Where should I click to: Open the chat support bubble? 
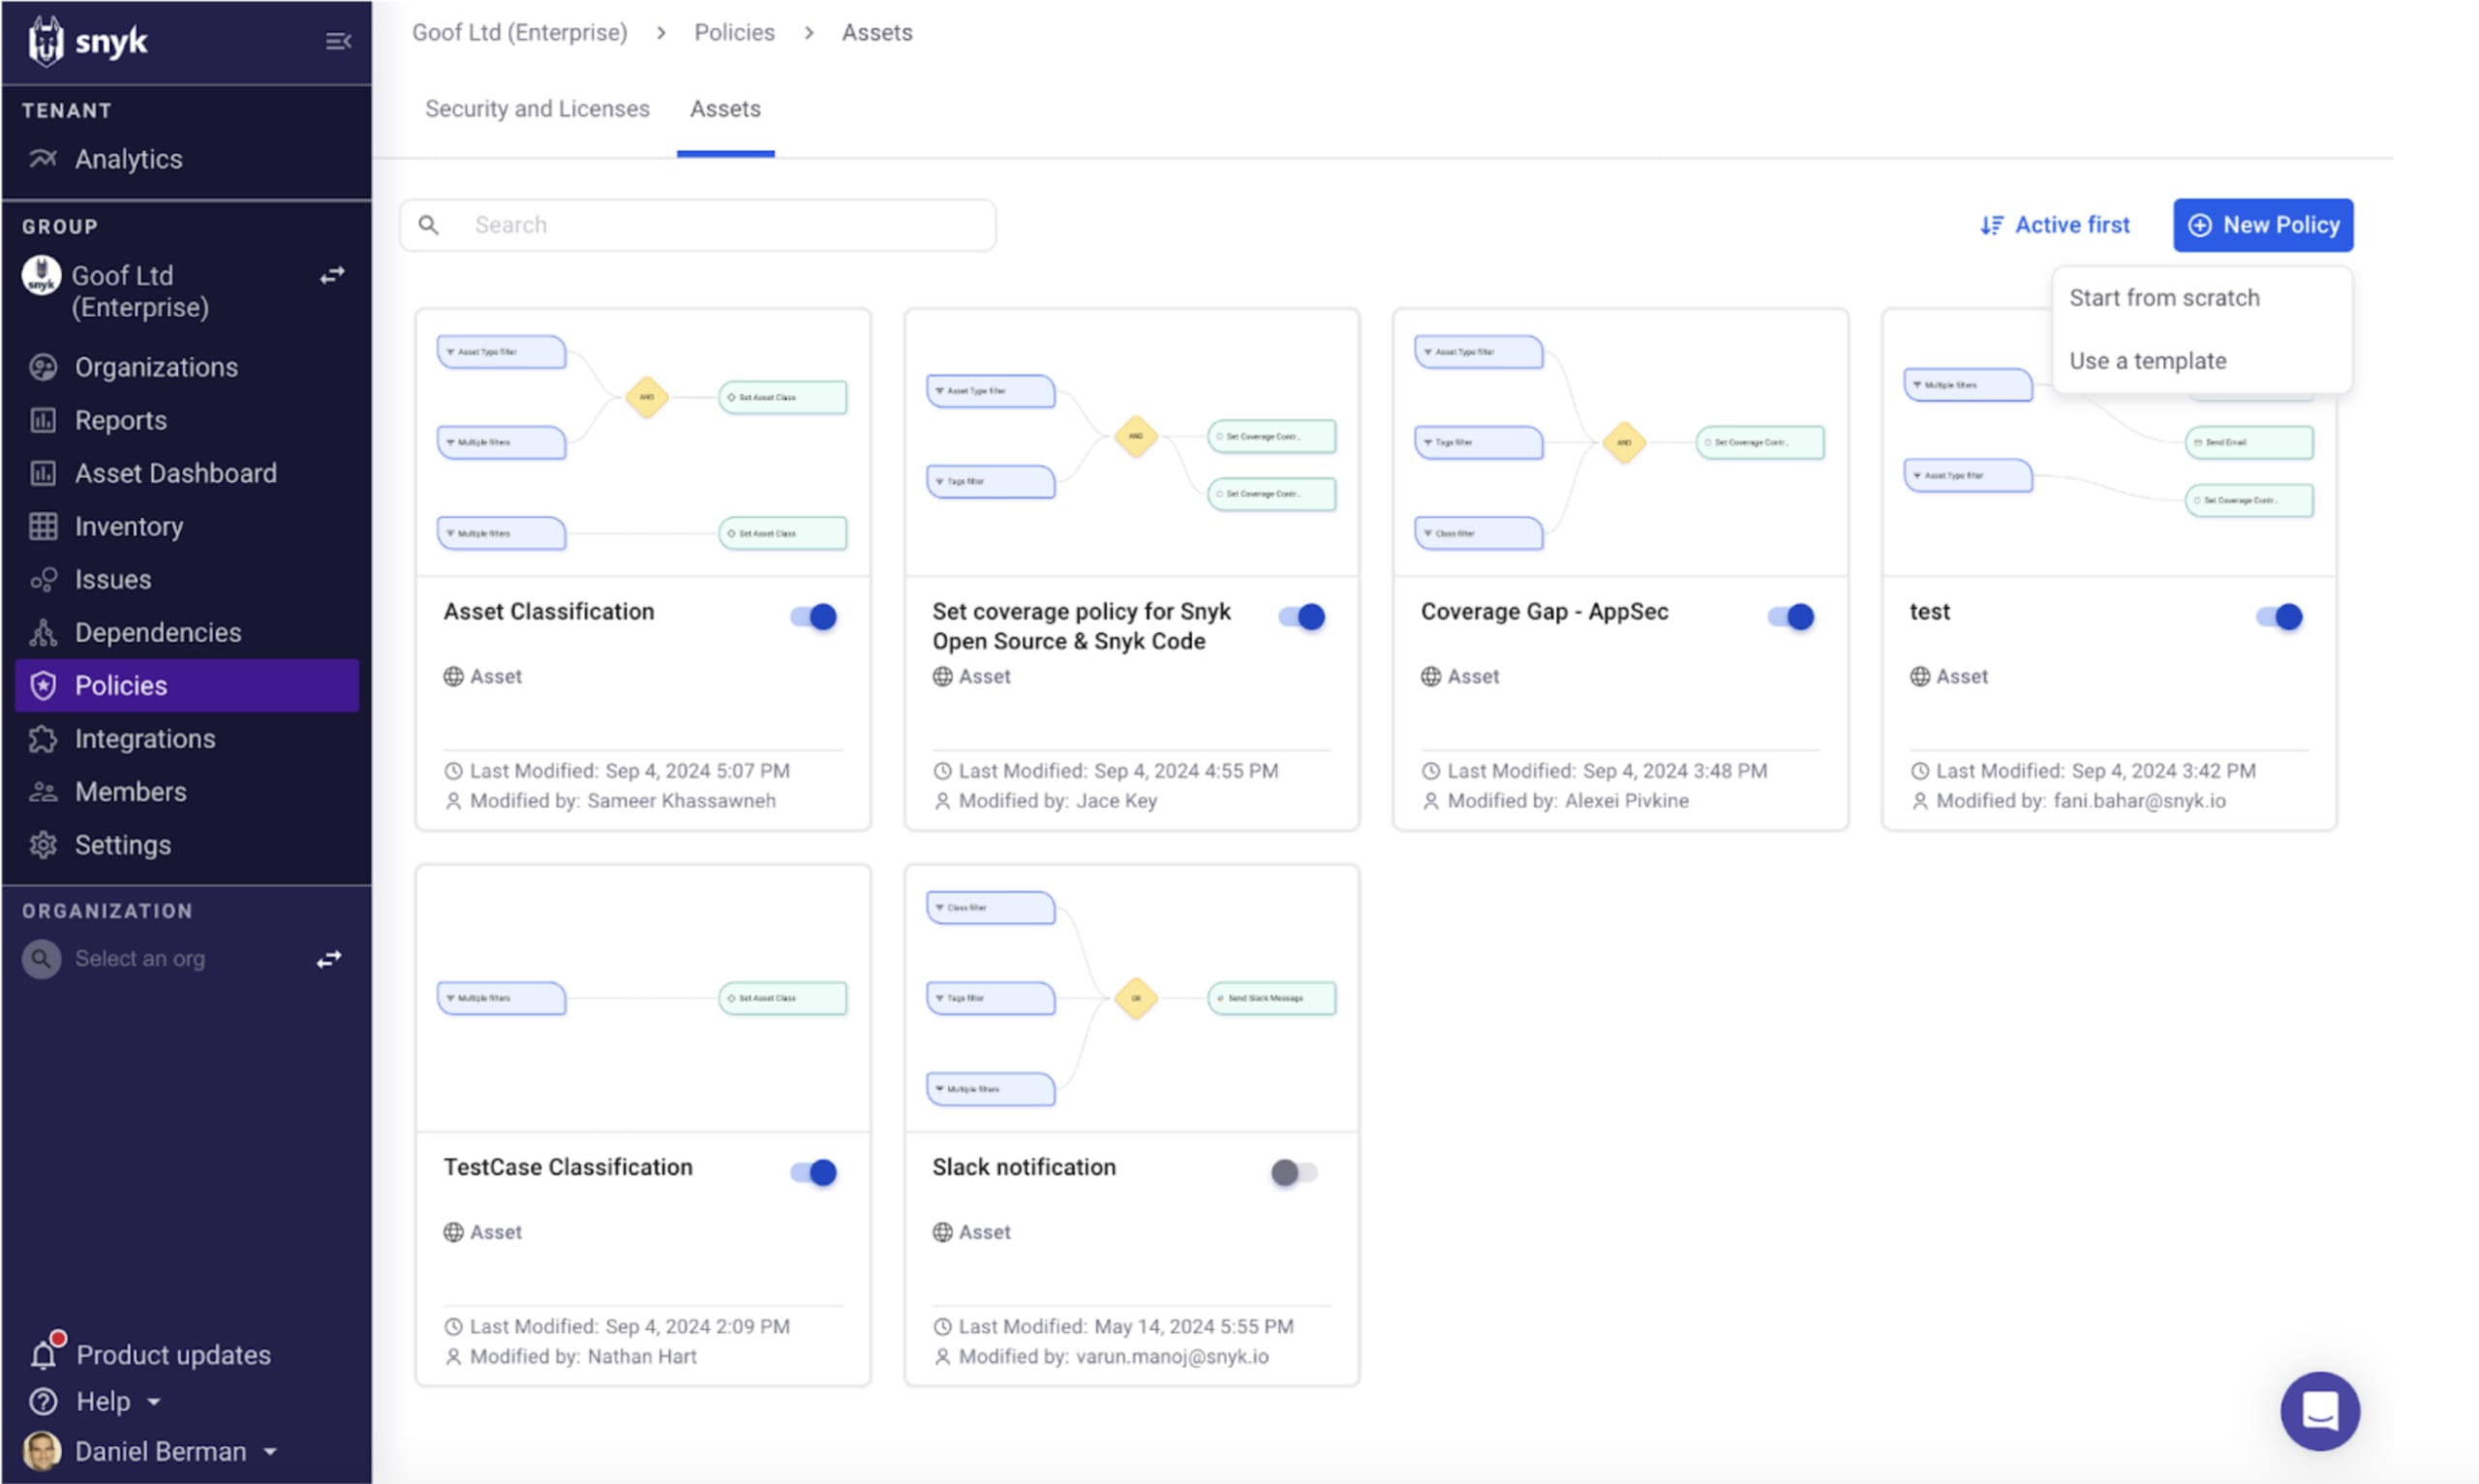coord(2318,1410)
